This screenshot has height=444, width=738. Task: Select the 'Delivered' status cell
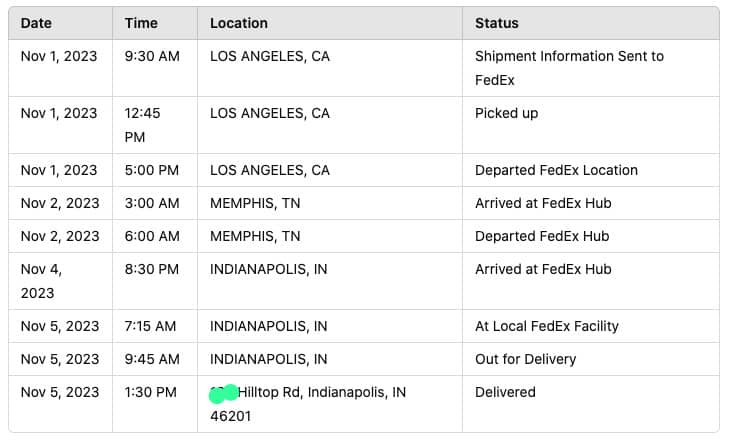click(x=505, y=392)
